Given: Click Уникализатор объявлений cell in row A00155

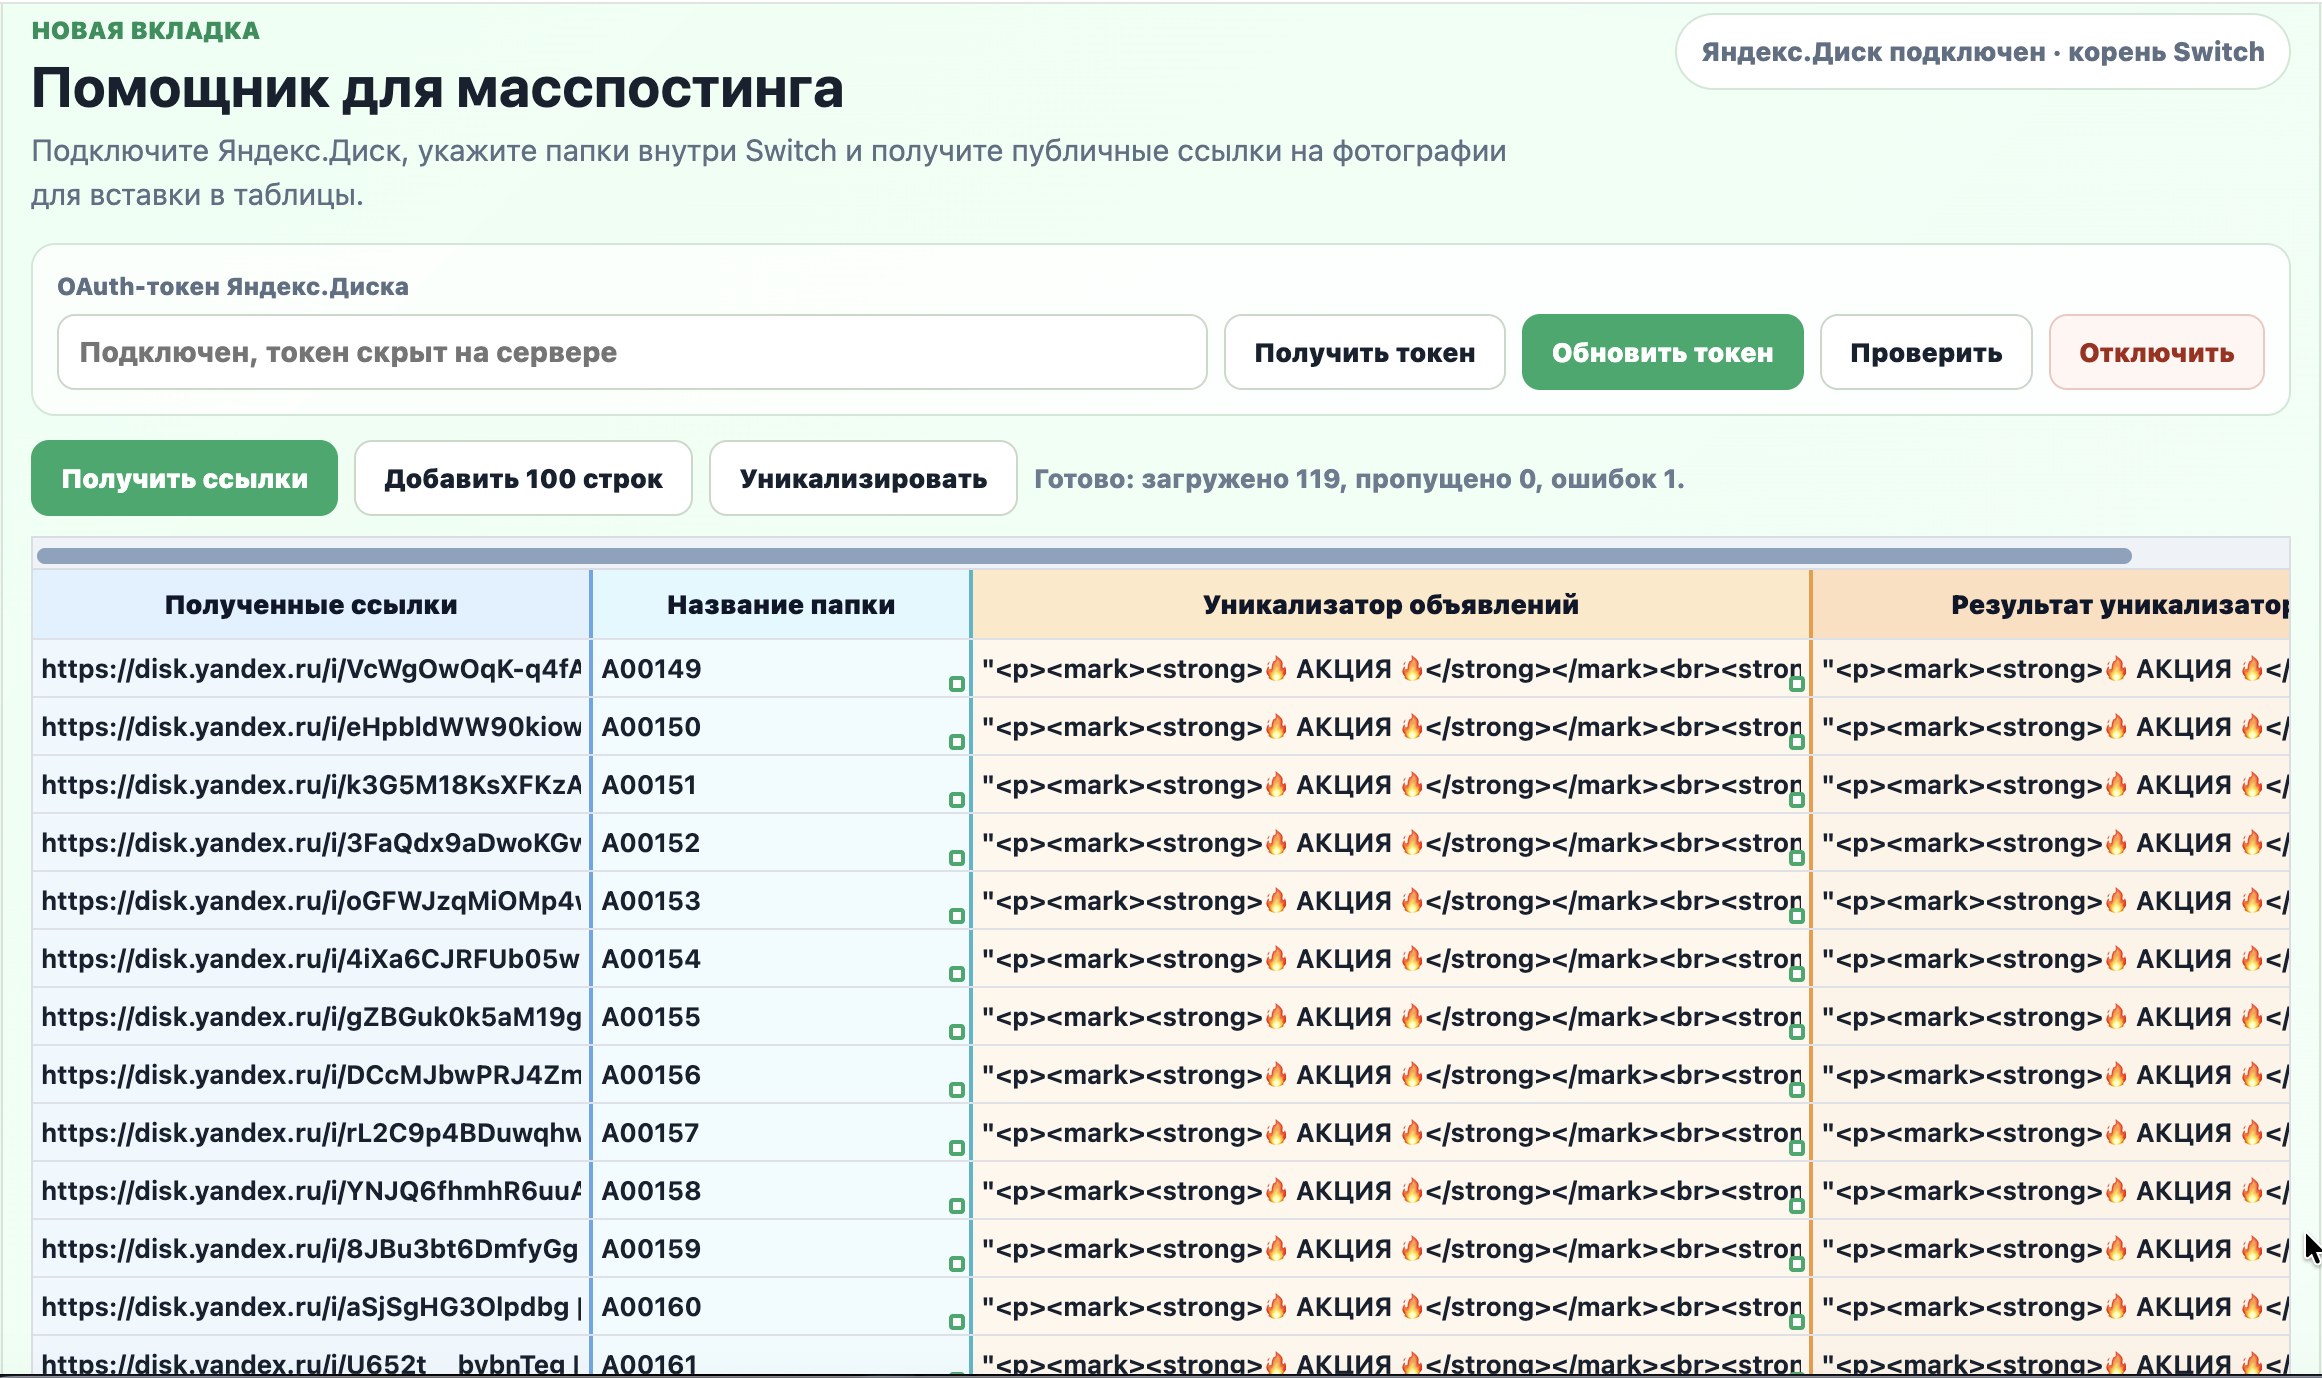Looking at the screenshot, I should [1391, 1016].
